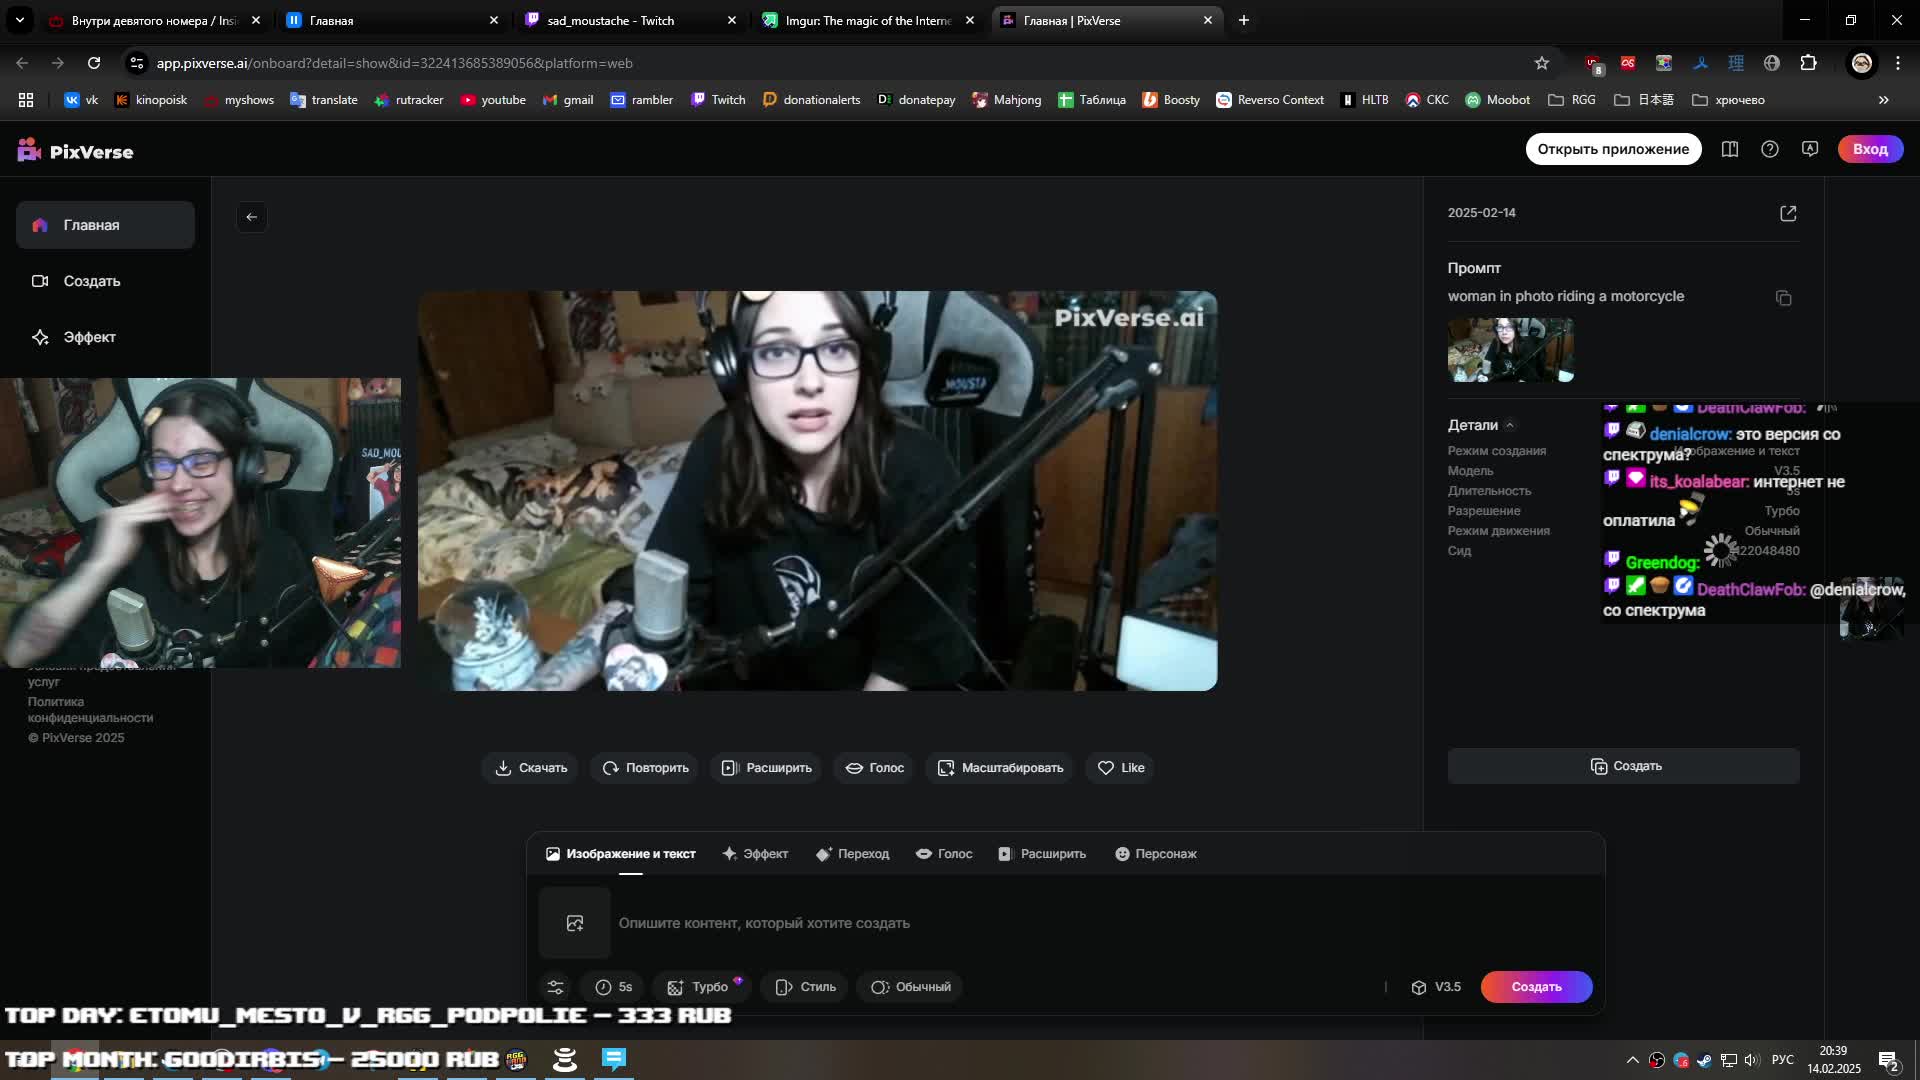Click the Скачать download button

531,768
